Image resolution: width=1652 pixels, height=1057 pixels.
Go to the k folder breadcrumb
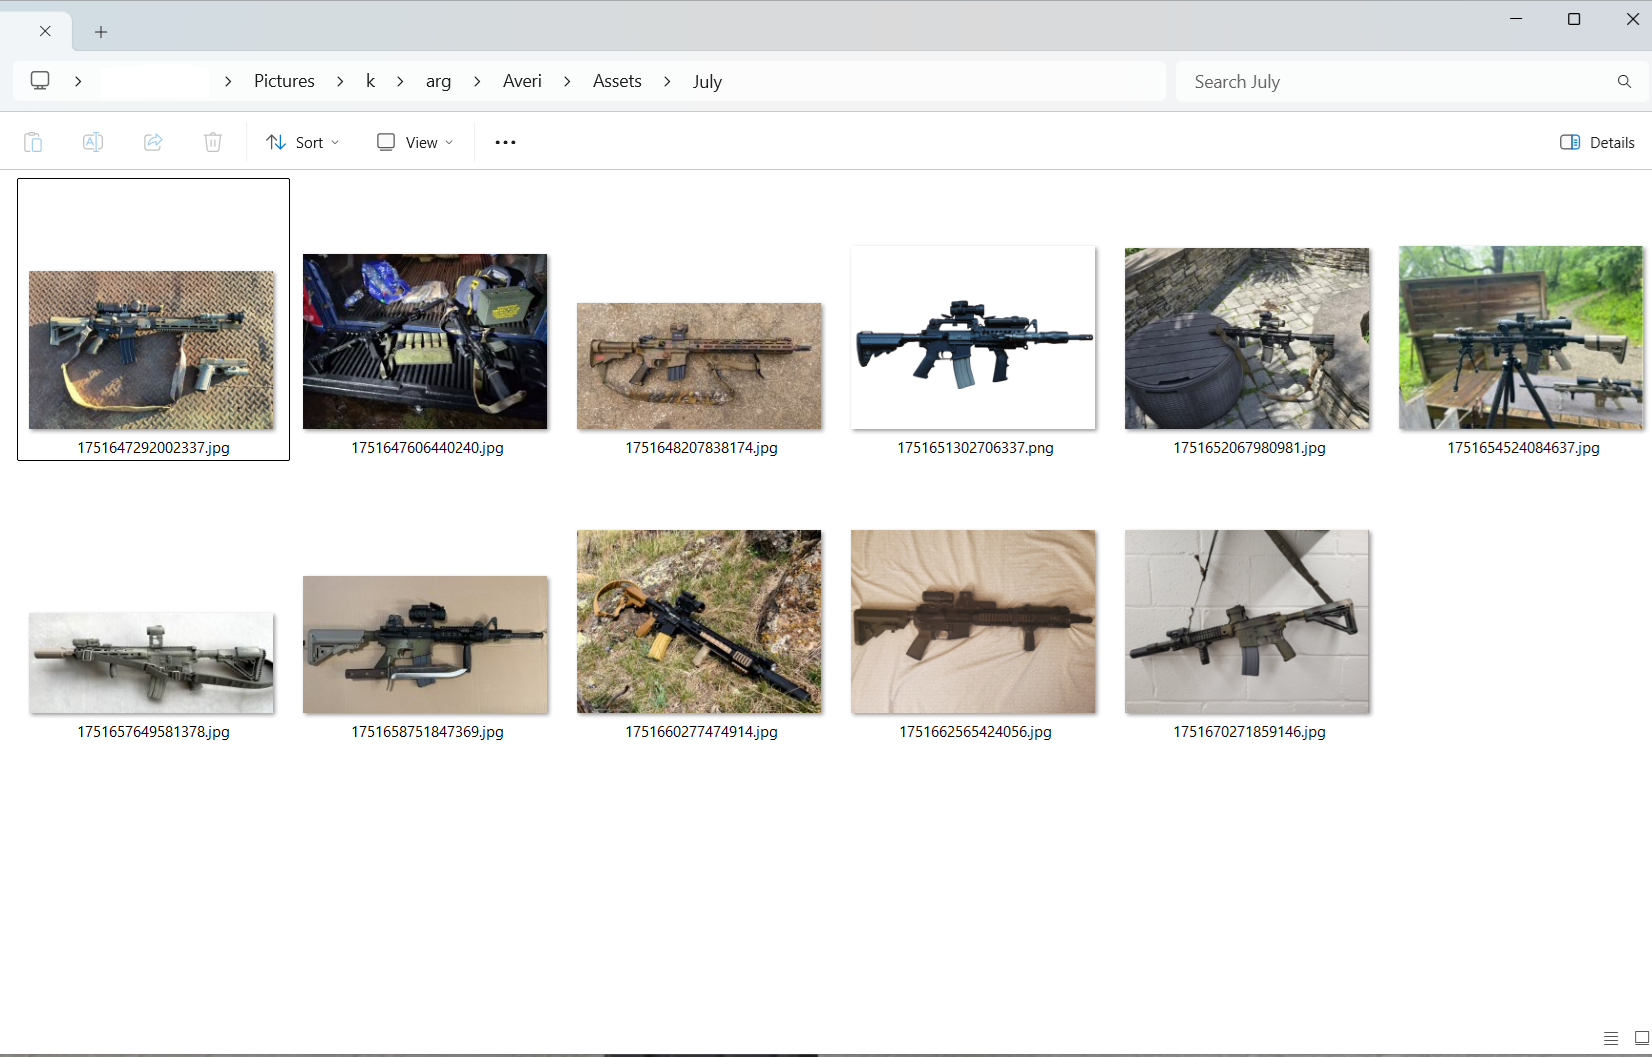coord(370,81)
